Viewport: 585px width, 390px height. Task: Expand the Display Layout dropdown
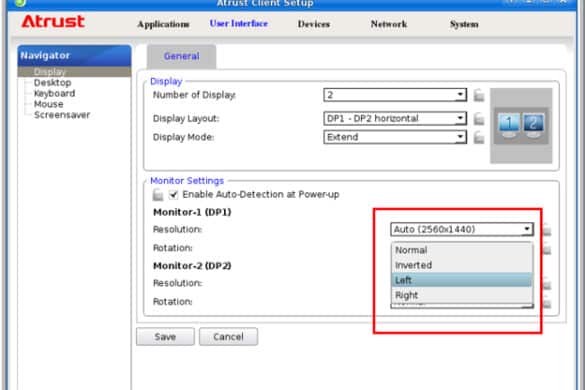pyautogui.click(x=395, y=119)
